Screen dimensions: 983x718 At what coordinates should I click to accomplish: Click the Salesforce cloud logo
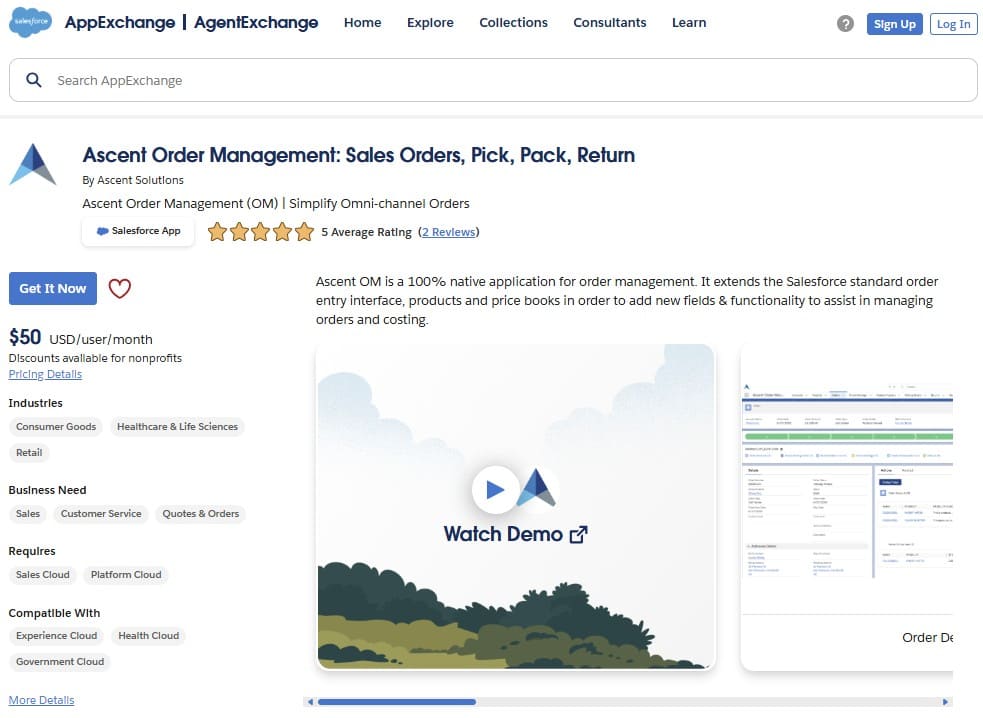coord(30,22)
